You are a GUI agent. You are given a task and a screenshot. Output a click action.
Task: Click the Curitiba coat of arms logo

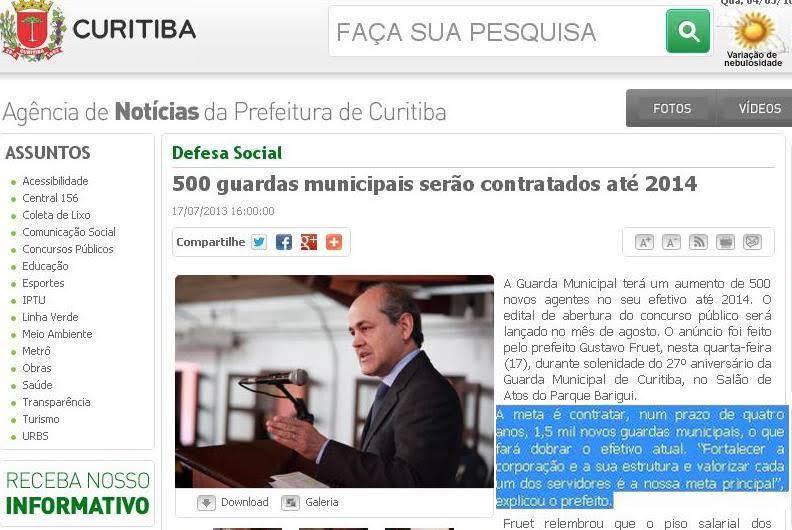(x=32, y=30)
